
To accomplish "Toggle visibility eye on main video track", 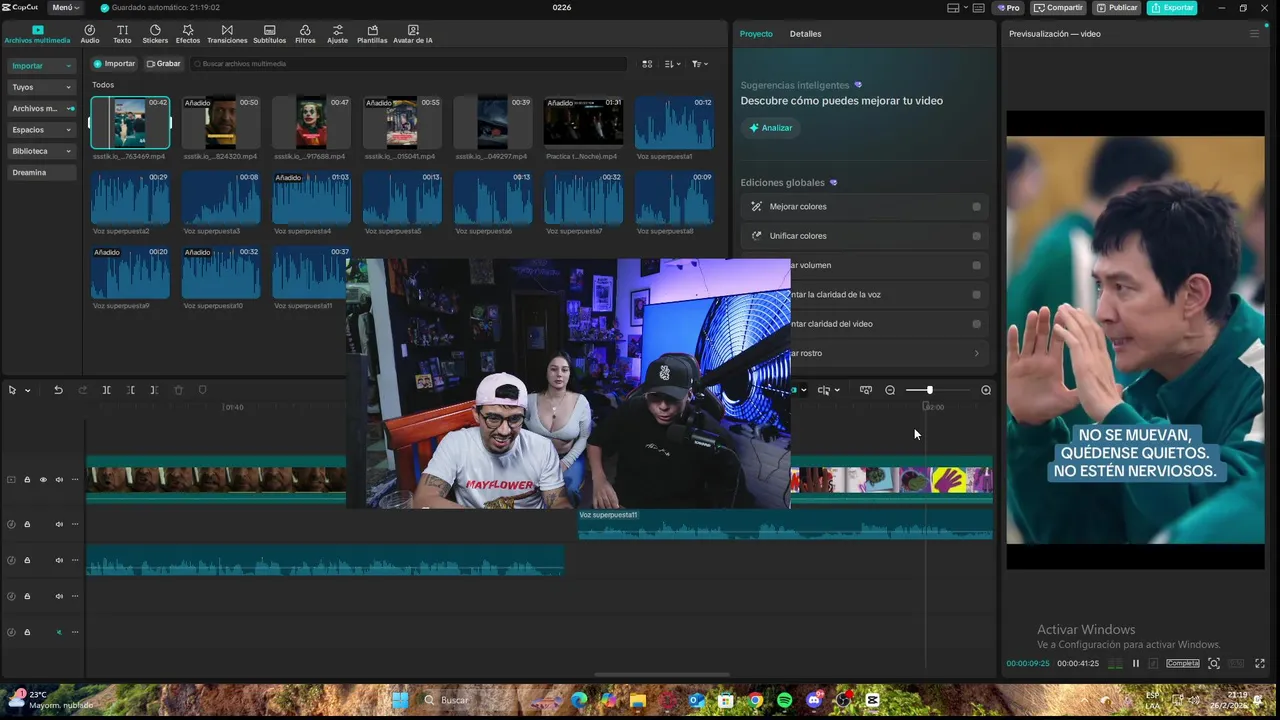I will tap(43, 480).
